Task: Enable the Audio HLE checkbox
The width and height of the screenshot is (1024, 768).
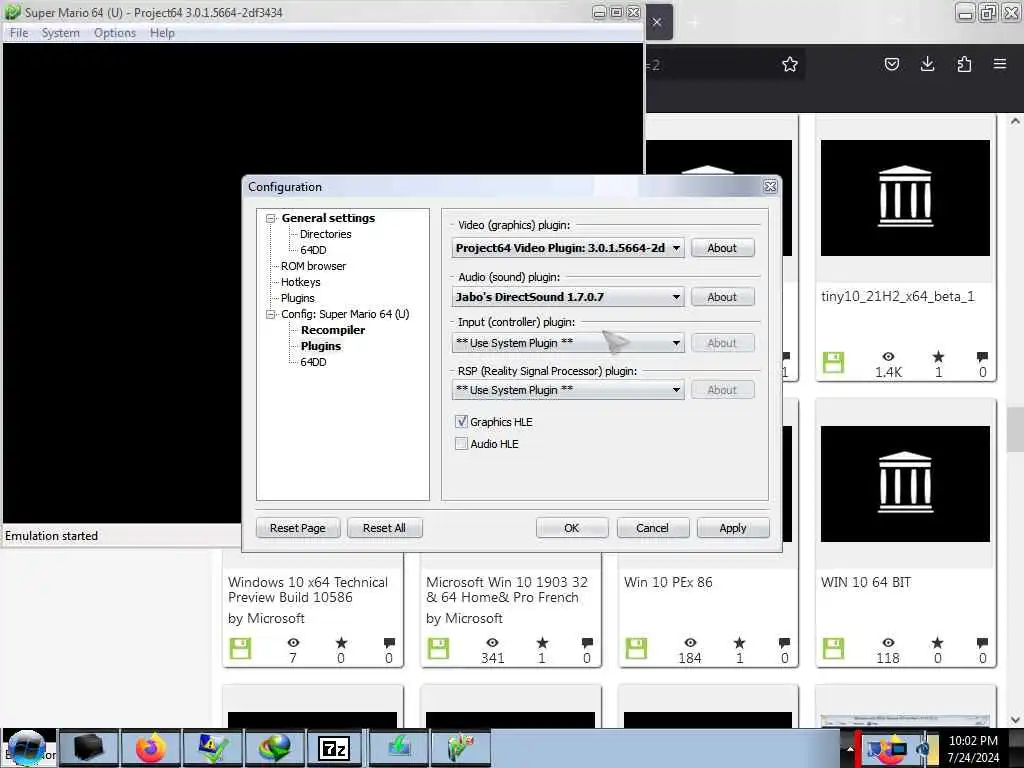Action: 462,444
